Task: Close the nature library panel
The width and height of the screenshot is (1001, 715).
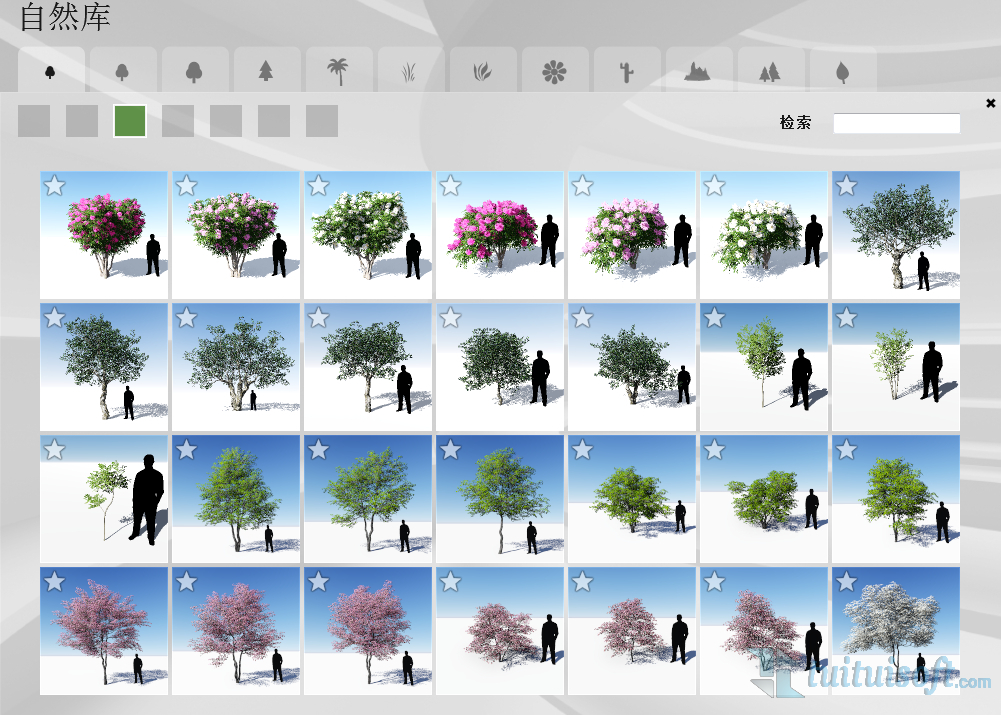Action: pos(990,103)
